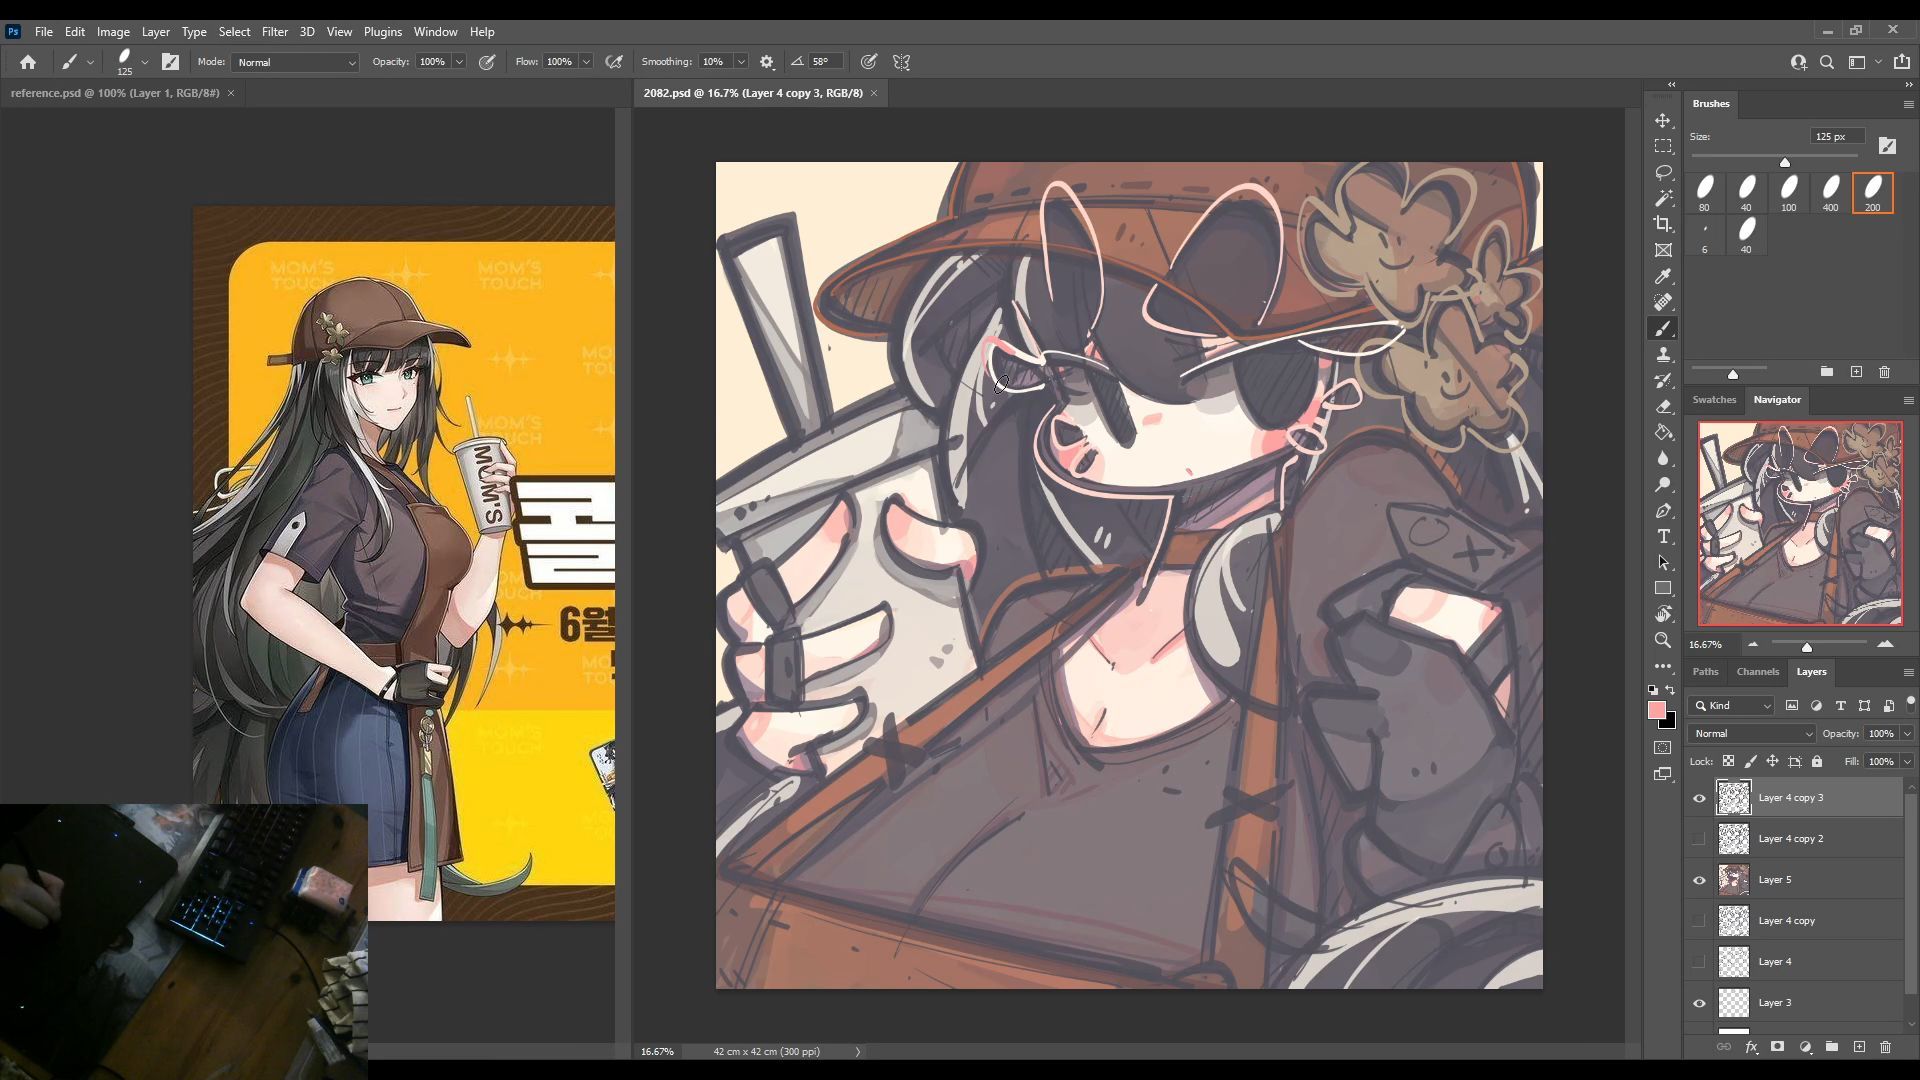Click brush angle value field
The height and width of the screenshot is (1080, 1920).
825,62
